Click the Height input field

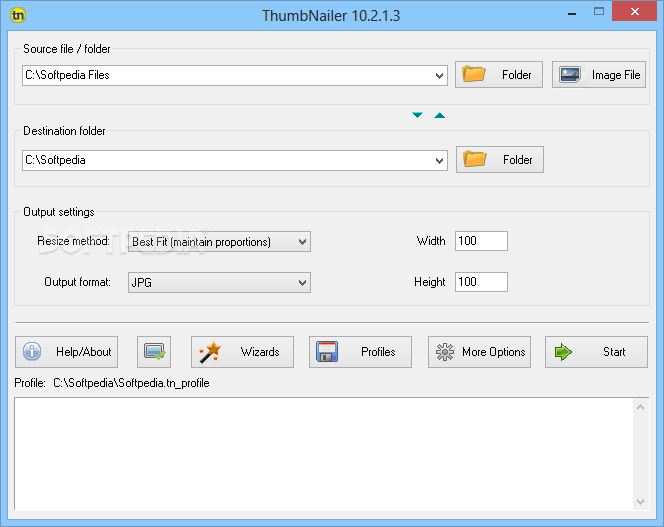pos(481,282)
